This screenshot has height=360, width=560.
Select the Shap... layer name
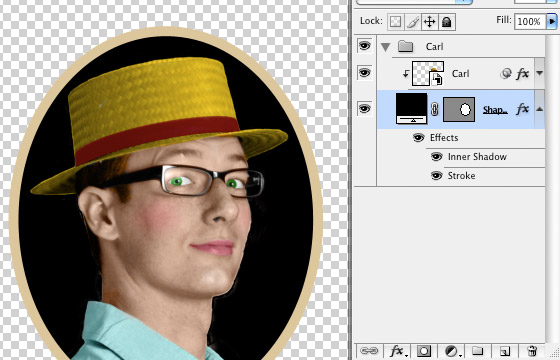point(495,110)
